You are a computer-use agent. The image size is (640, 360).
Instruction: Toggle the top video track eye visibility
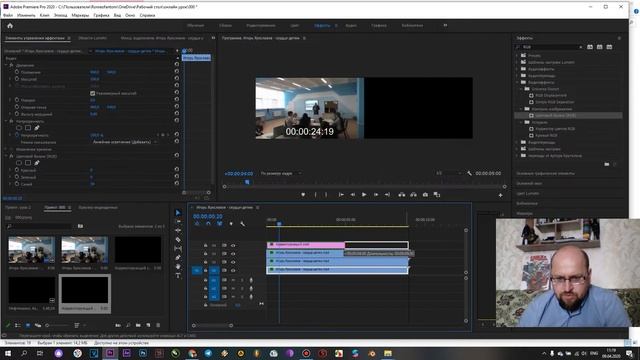[233, 245]
